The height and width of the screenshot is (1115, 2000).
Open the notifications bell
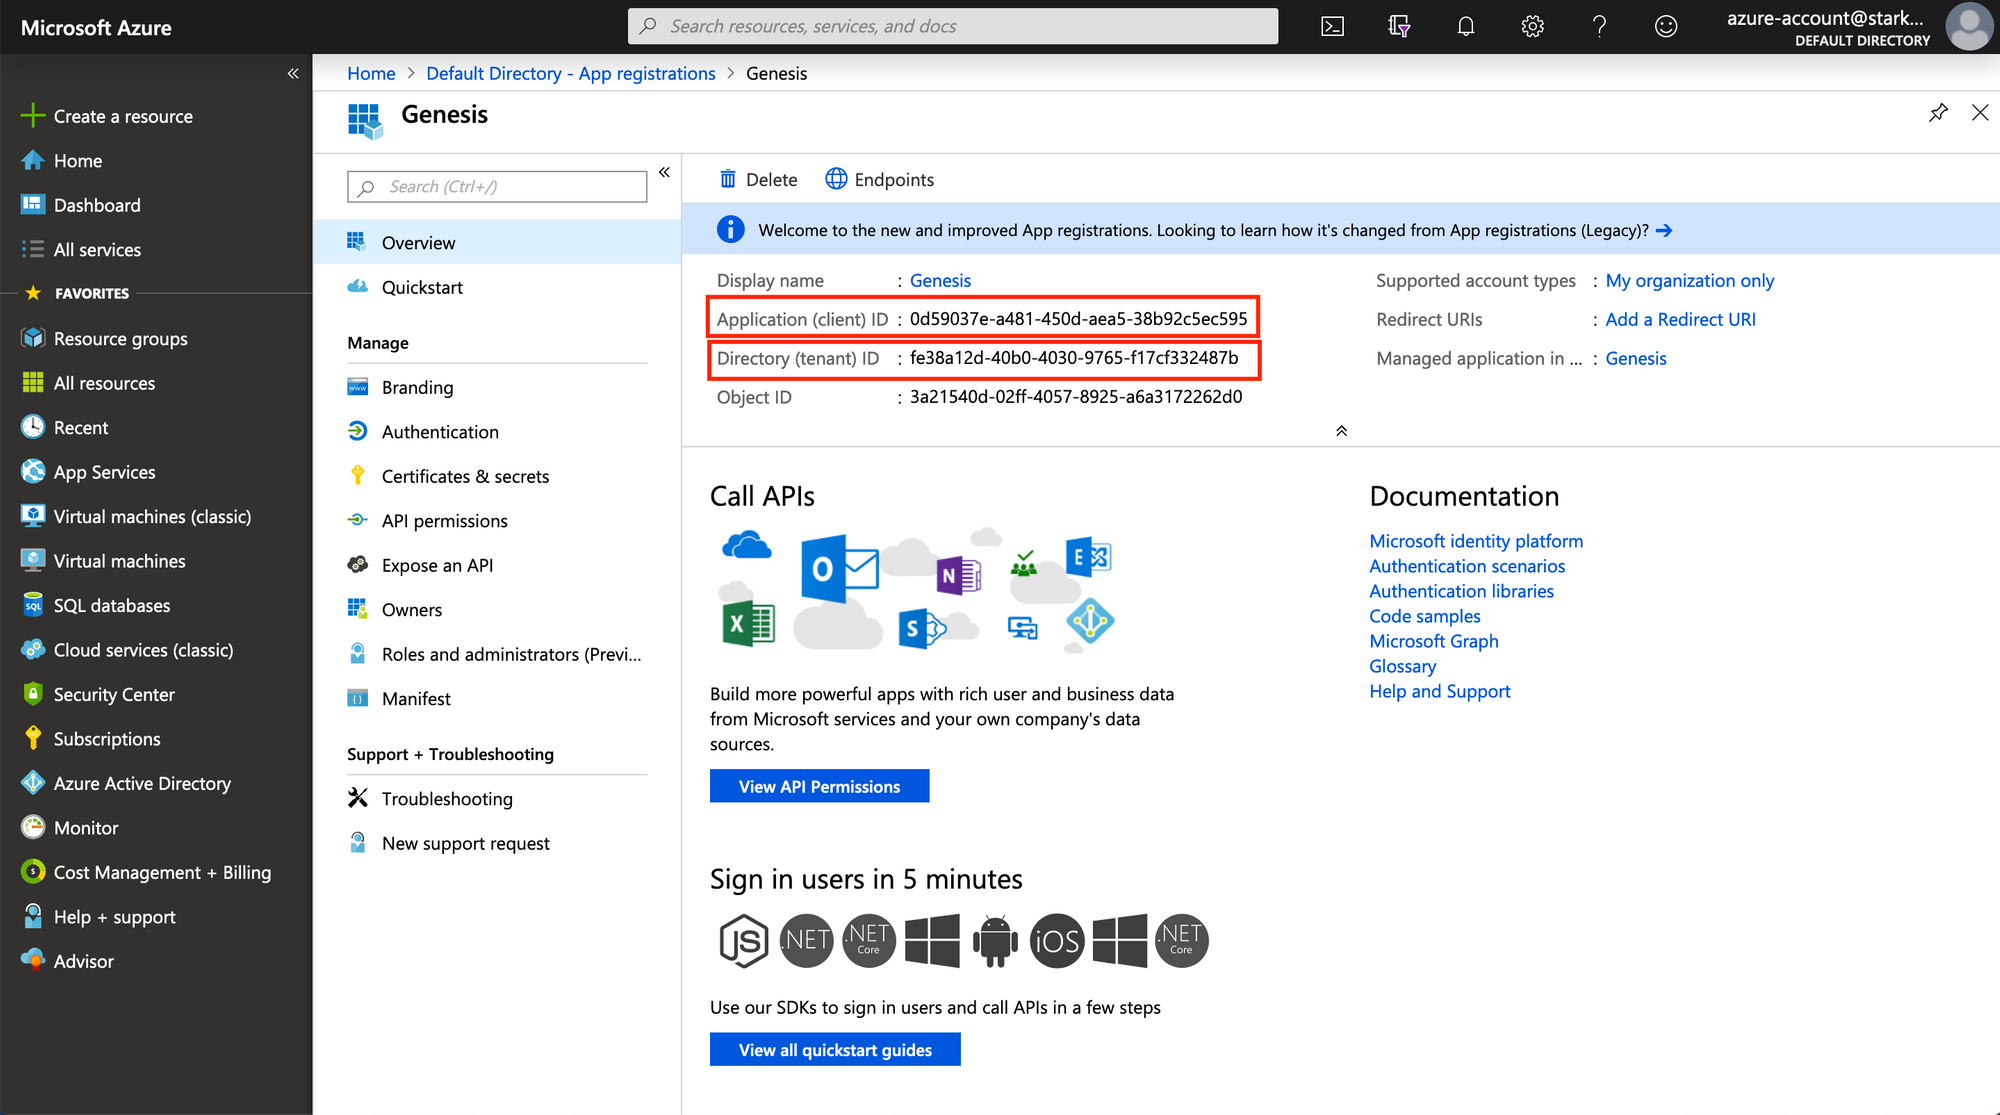1465,26
